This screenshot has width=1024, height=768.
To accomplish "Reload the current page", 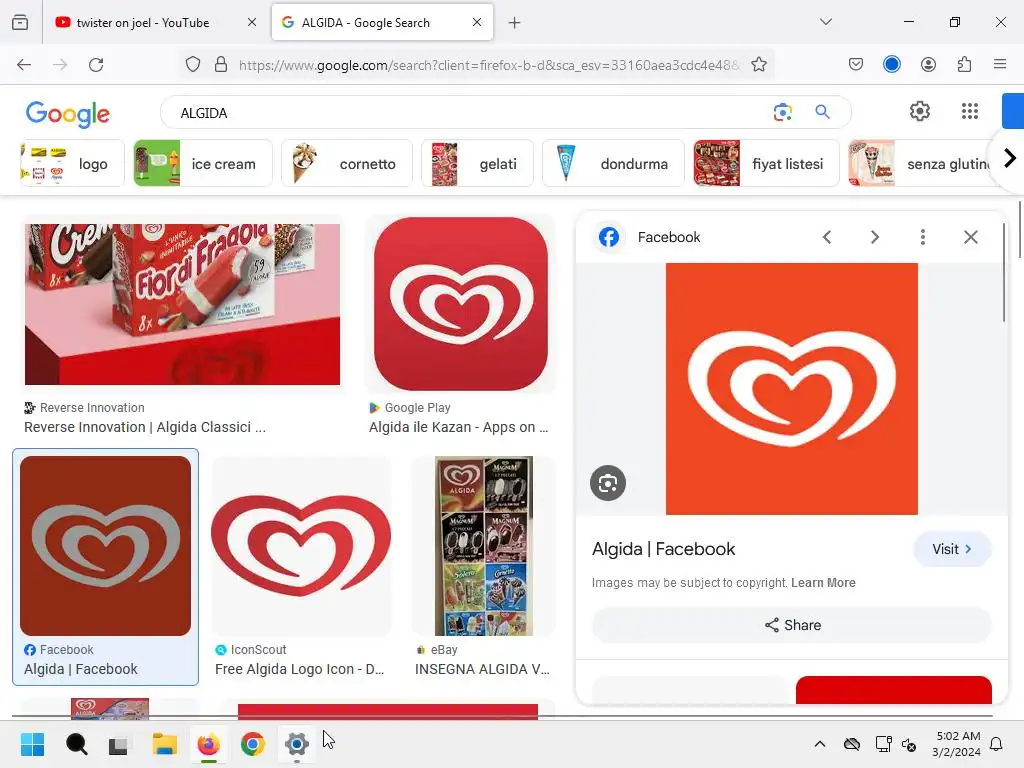I will point(96,65).
